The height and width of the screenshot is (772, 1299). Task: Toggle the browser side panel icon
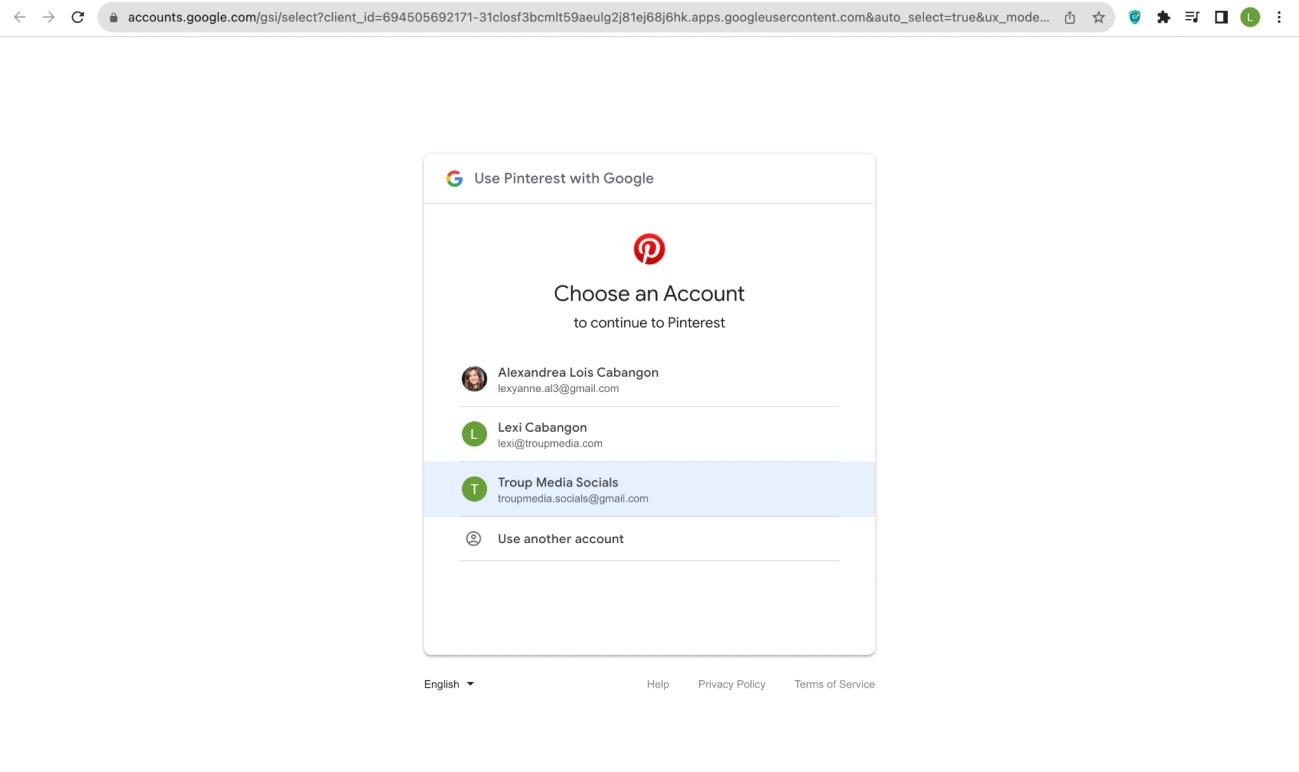(x=1221, y=17)
